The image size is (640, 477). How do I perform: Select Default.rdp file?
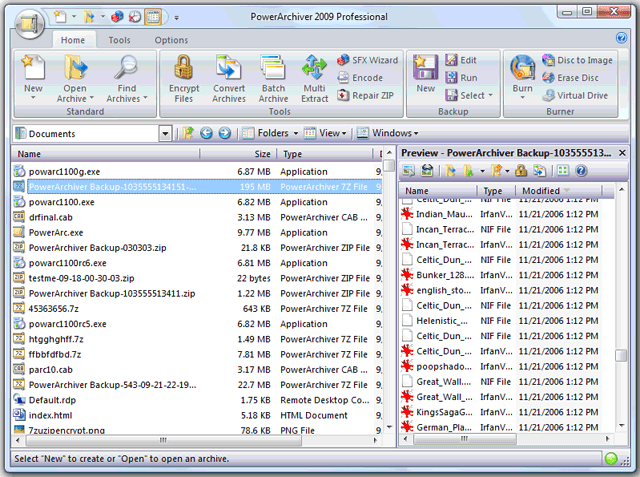pyautogui.click(x=198, y=400)
